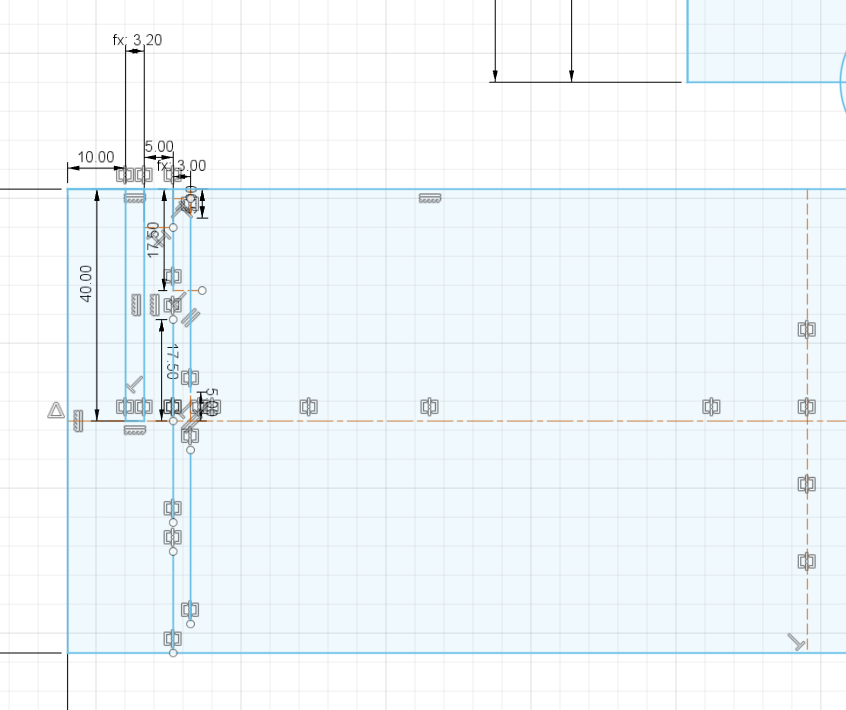
Task: Click the topmost constraint icon on vertical dashed line
Action: tap(806, 329)
